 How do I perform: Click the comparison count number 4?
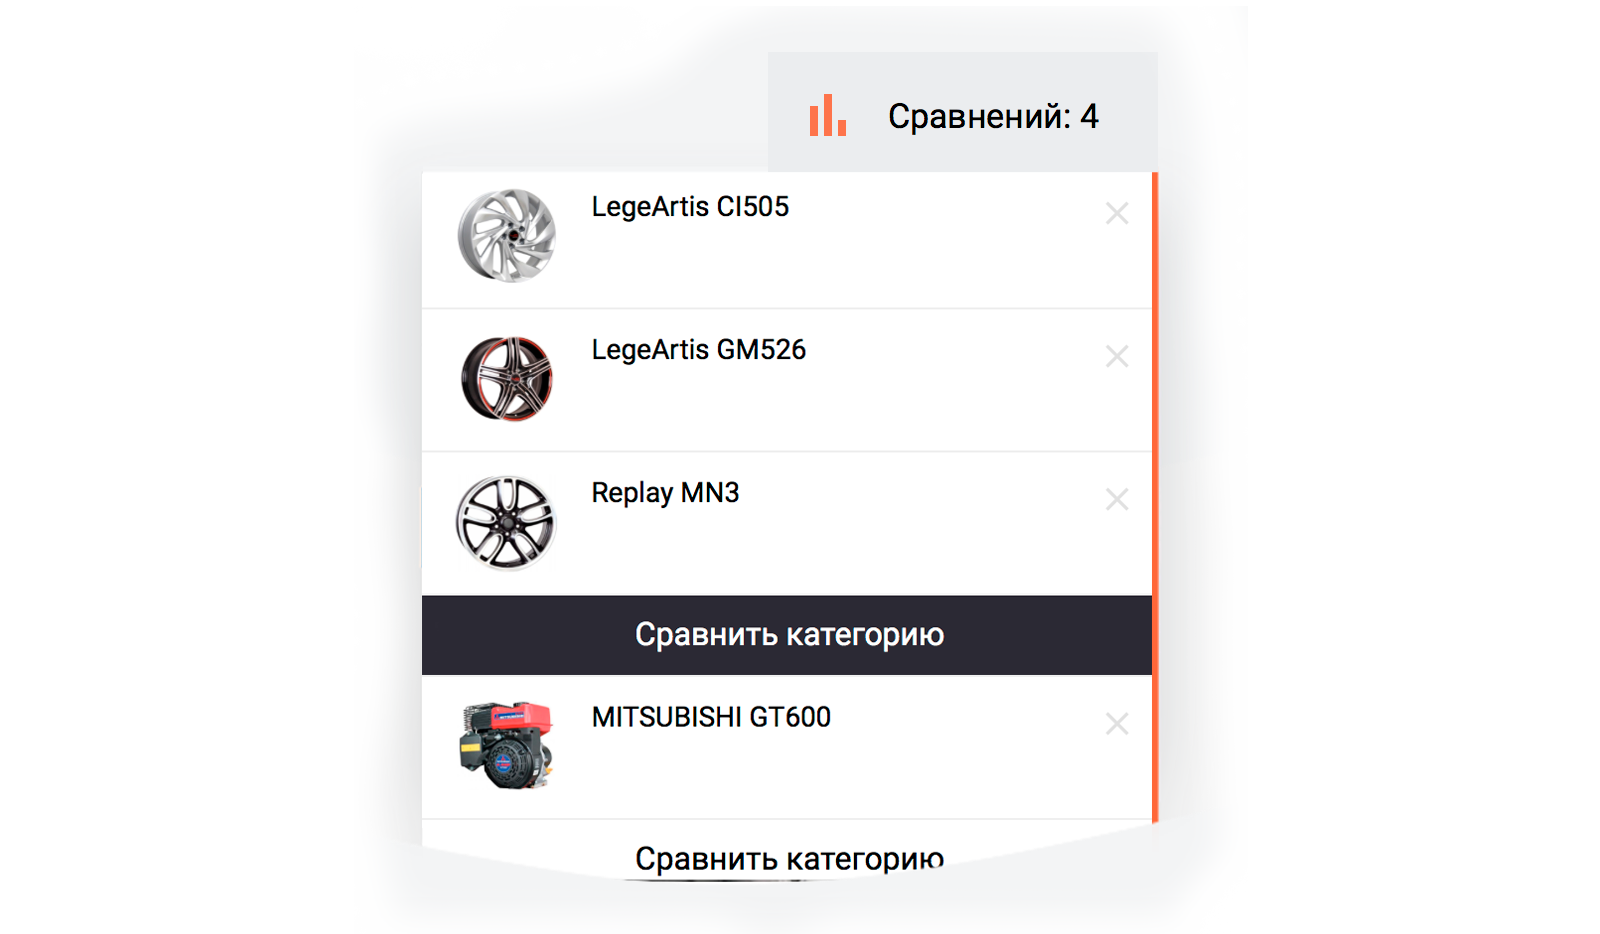click(x=1089, y=116)
